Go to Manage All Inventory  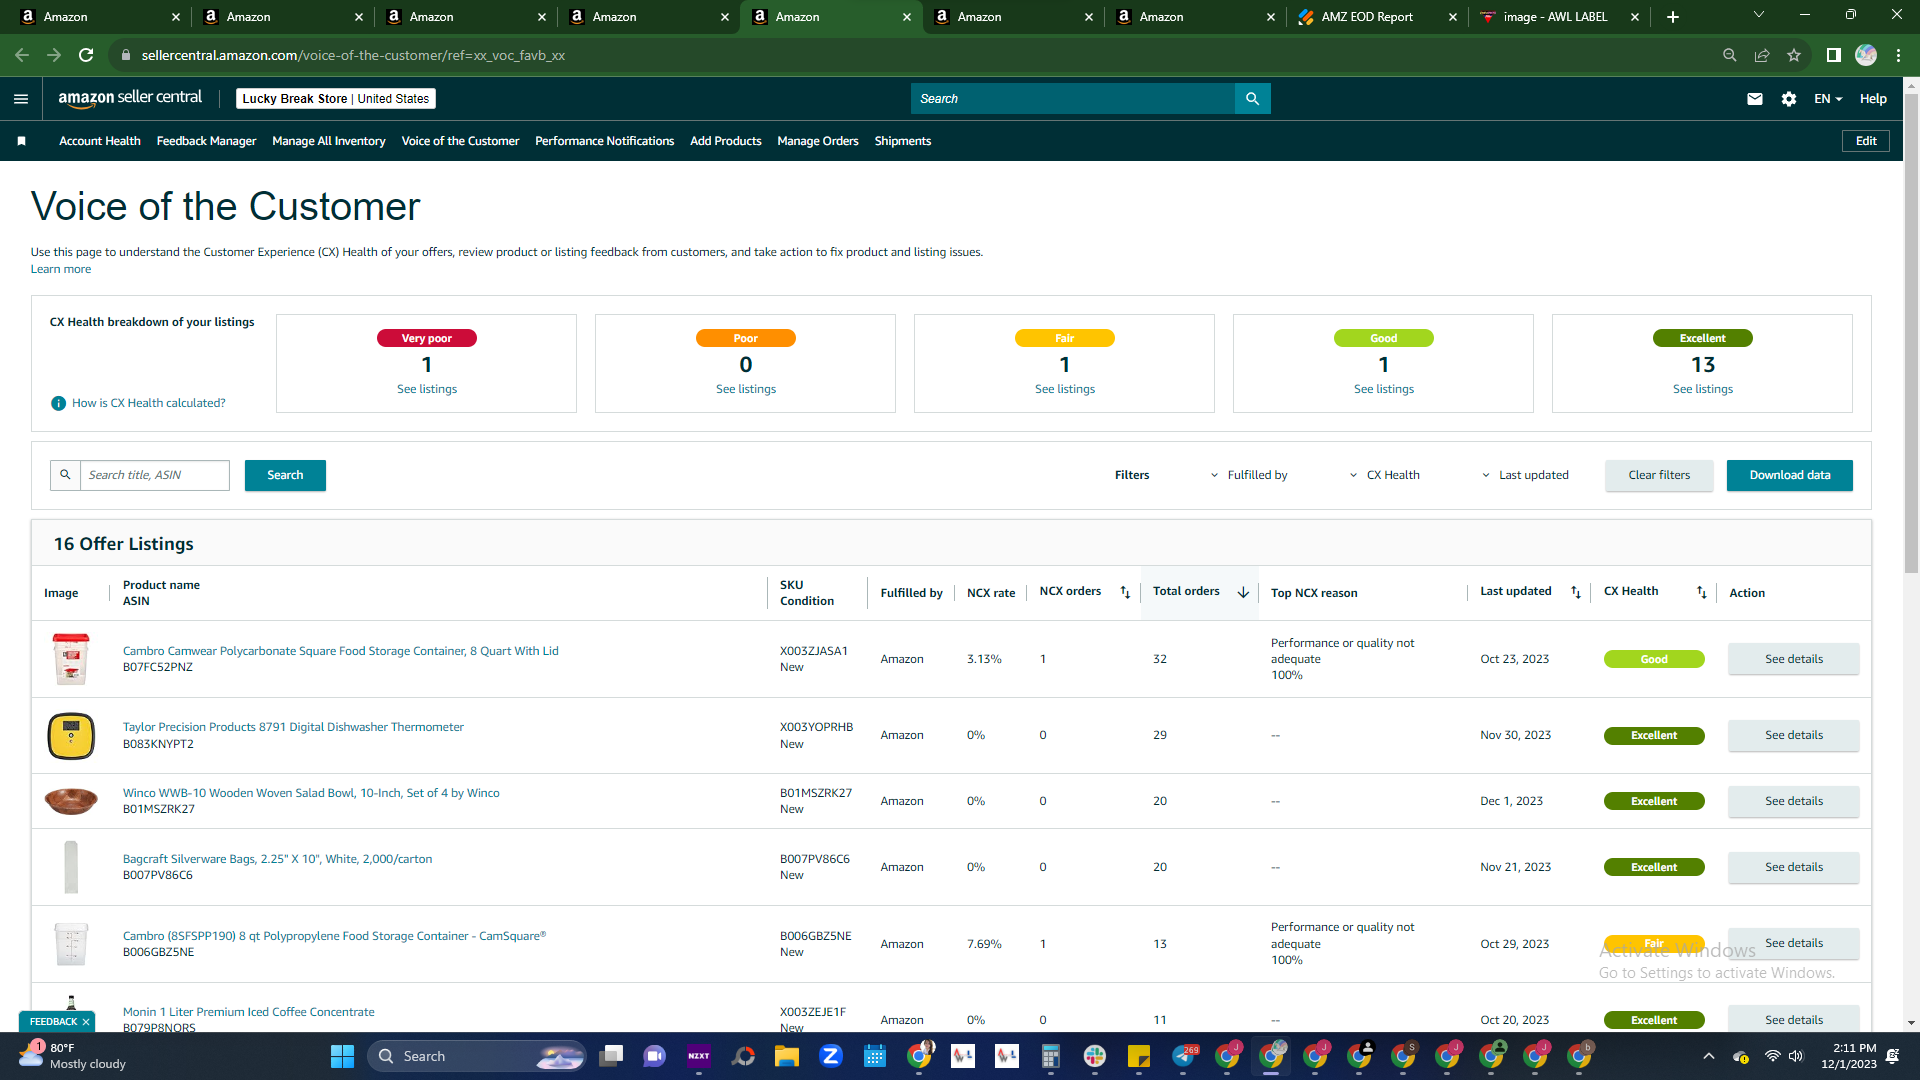pyautogui.click(x=329, y=141)
